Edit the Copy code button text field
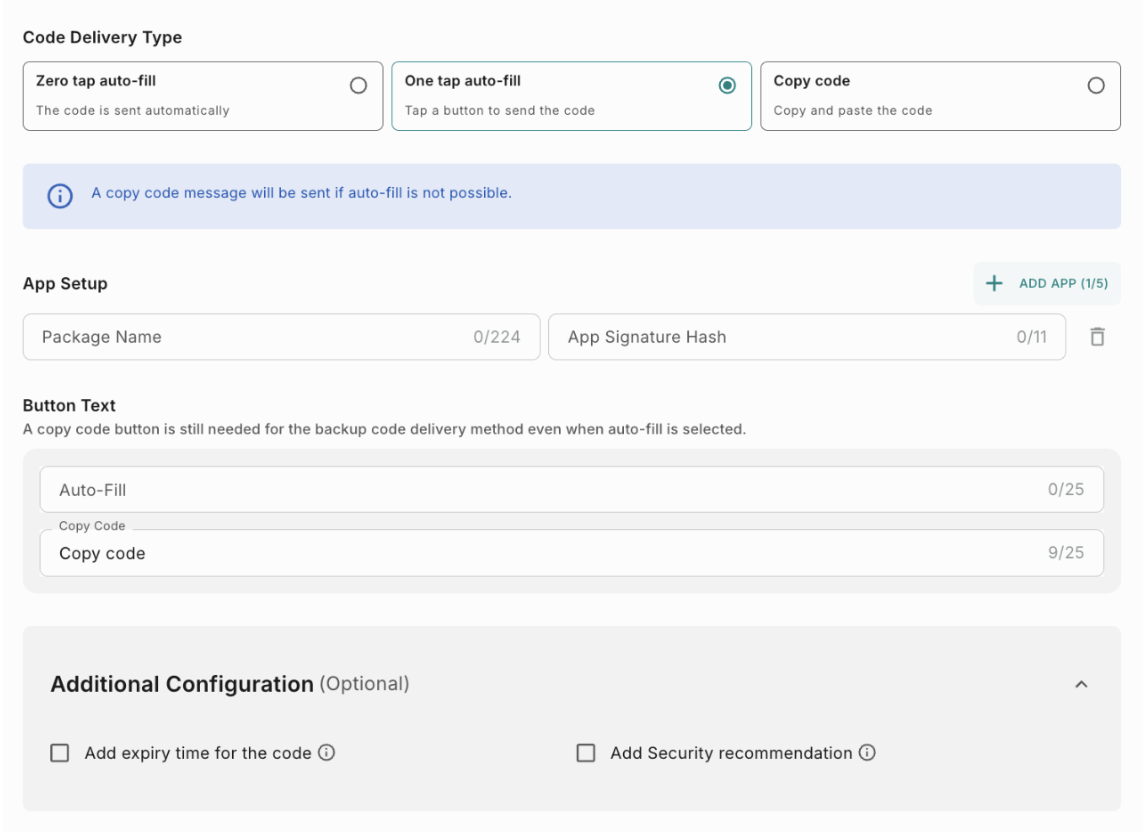 tap(540, 554)
